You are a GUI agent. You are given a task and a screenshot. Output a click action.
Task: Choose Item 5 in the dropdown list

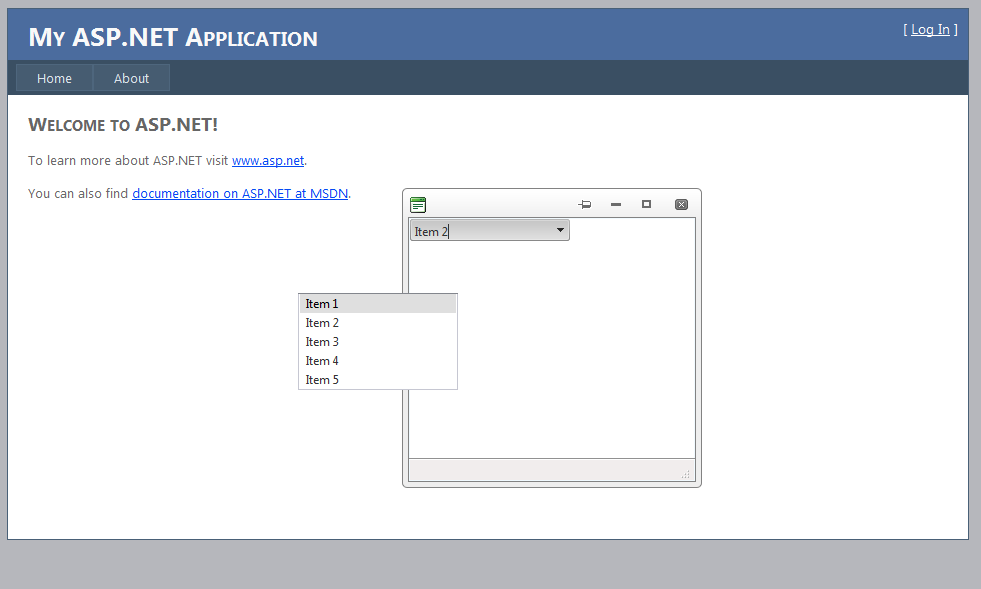[378, 380]
